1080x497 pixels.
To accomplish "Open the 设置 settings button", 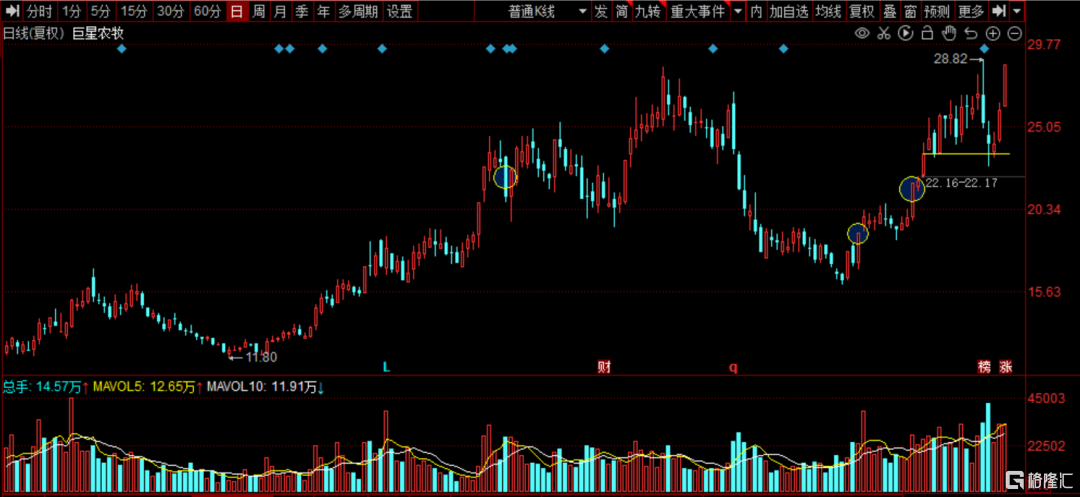I will coord(399,11).
